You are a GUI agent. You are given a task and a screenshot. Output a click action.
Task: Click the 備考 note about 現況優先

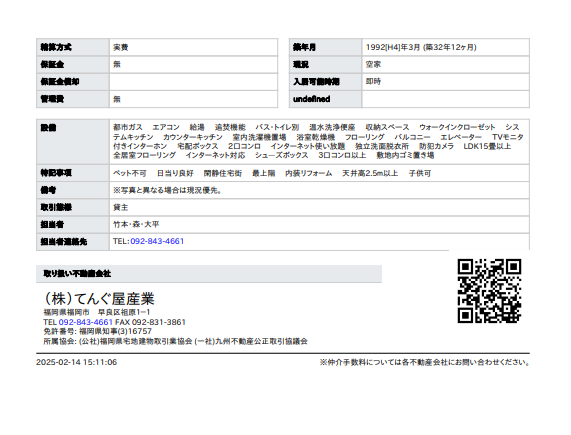tap(168, 190)
